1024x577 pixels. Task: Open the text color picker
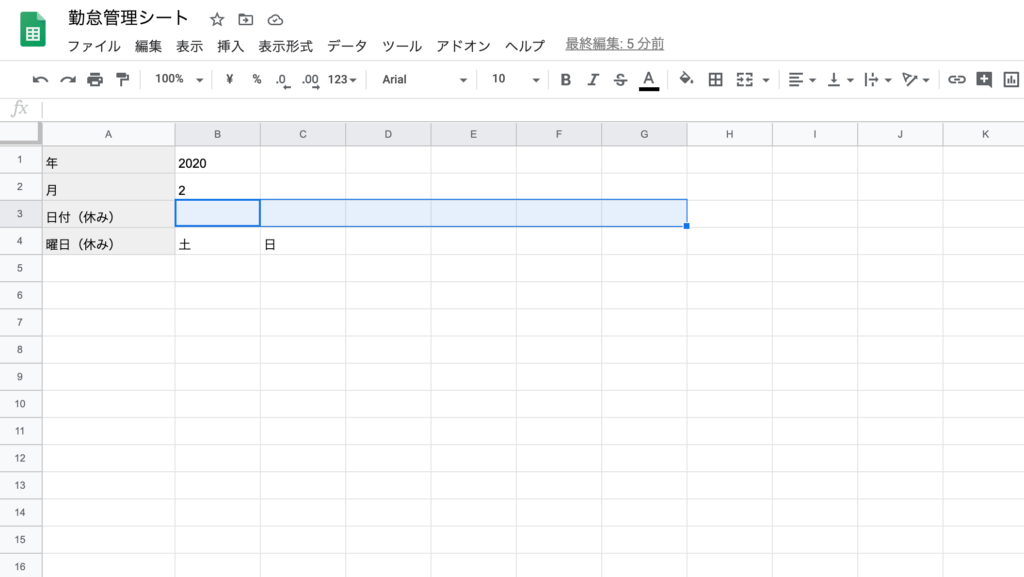pos(648,80)
